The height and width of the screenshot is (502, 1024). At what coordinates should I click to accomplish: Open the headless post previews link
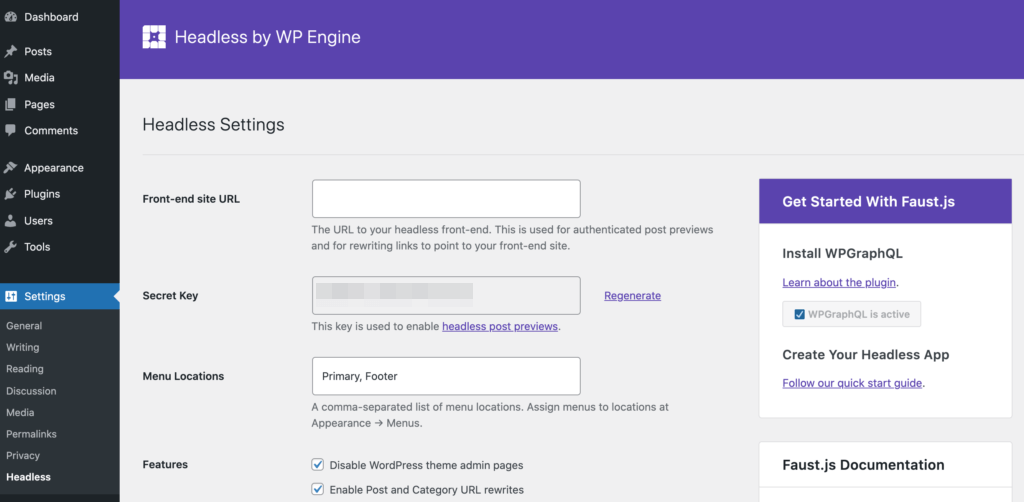[500, 326]
